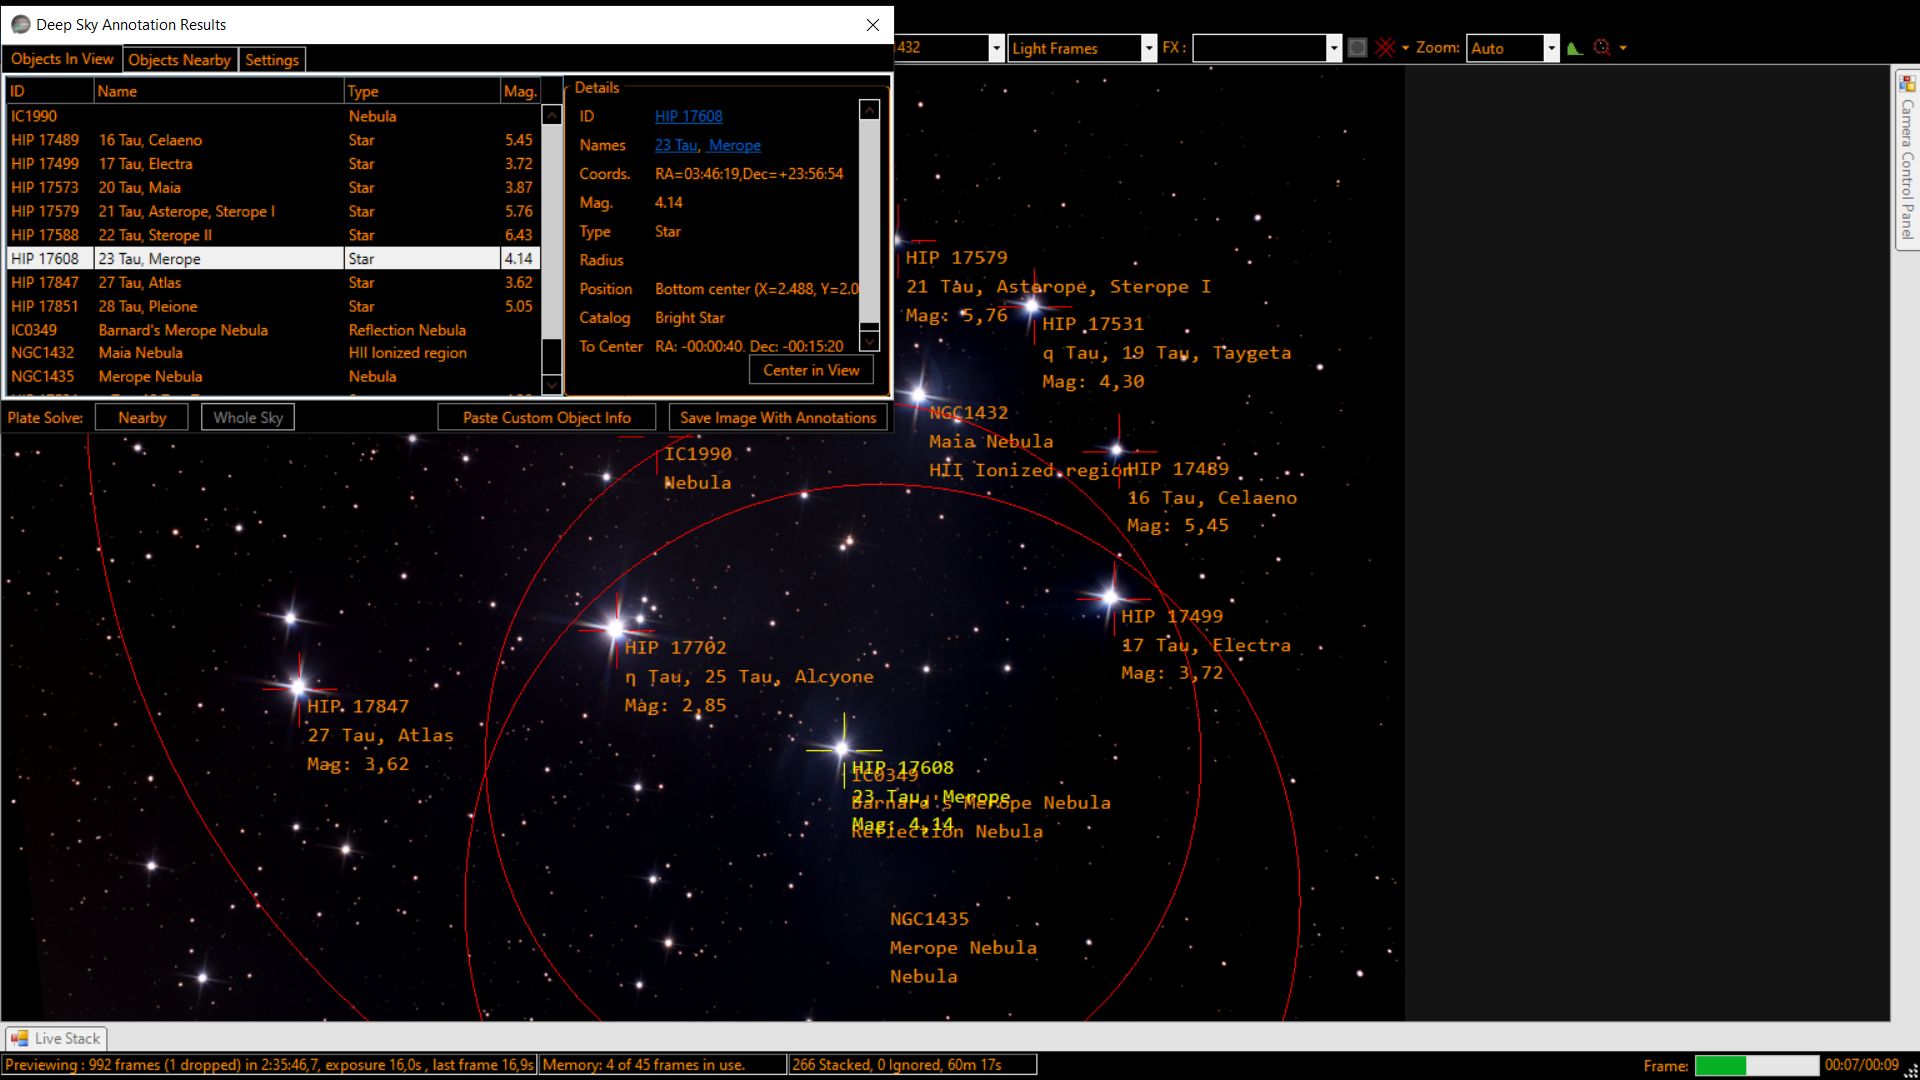1920x1080 pixels.
Task: Open the HIP 17608 ID link
Action: point(688,116)
